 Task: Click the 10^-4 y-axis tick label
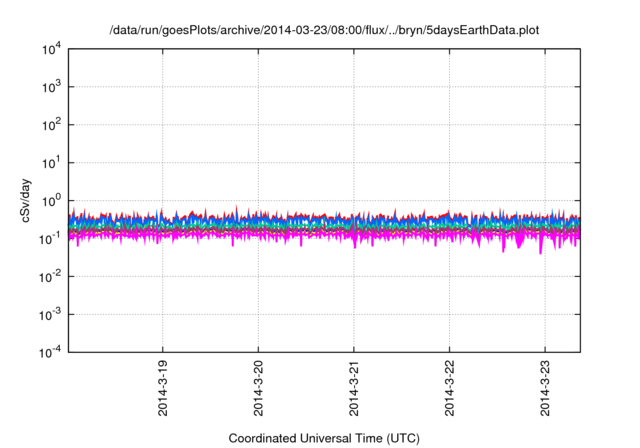click(50, 352)
